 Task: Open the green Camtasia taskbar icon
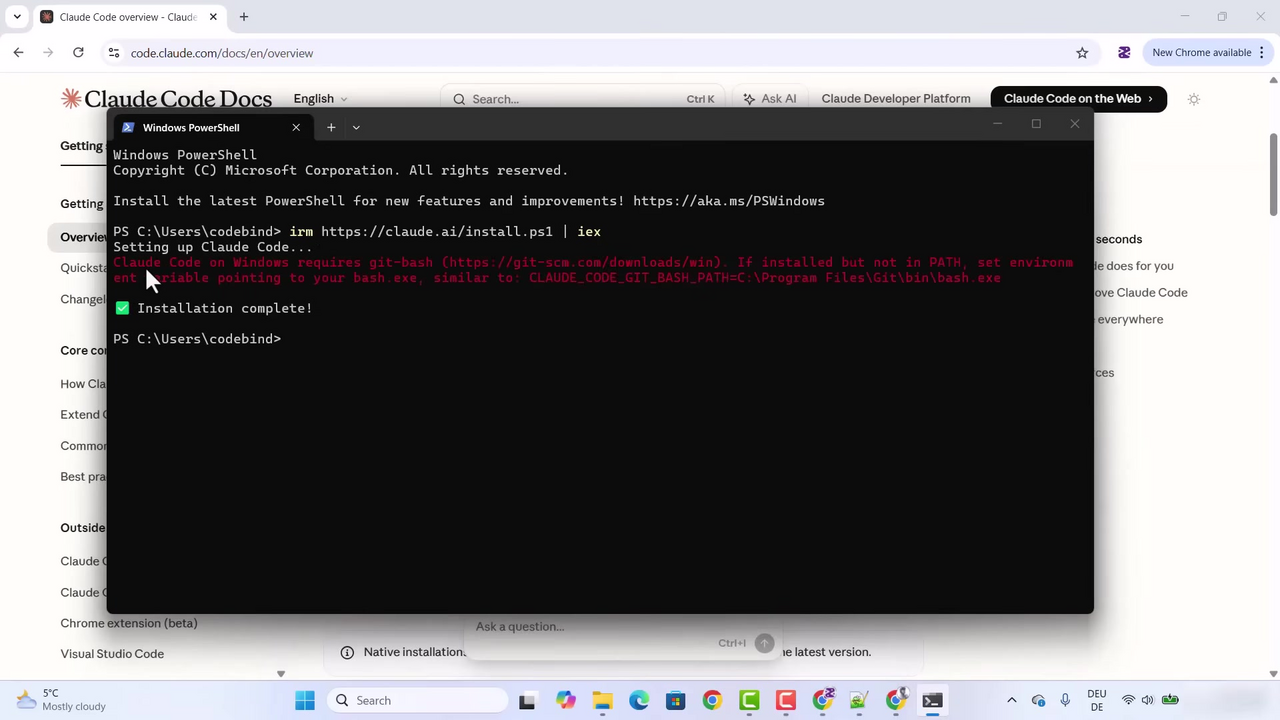[749, 701]
